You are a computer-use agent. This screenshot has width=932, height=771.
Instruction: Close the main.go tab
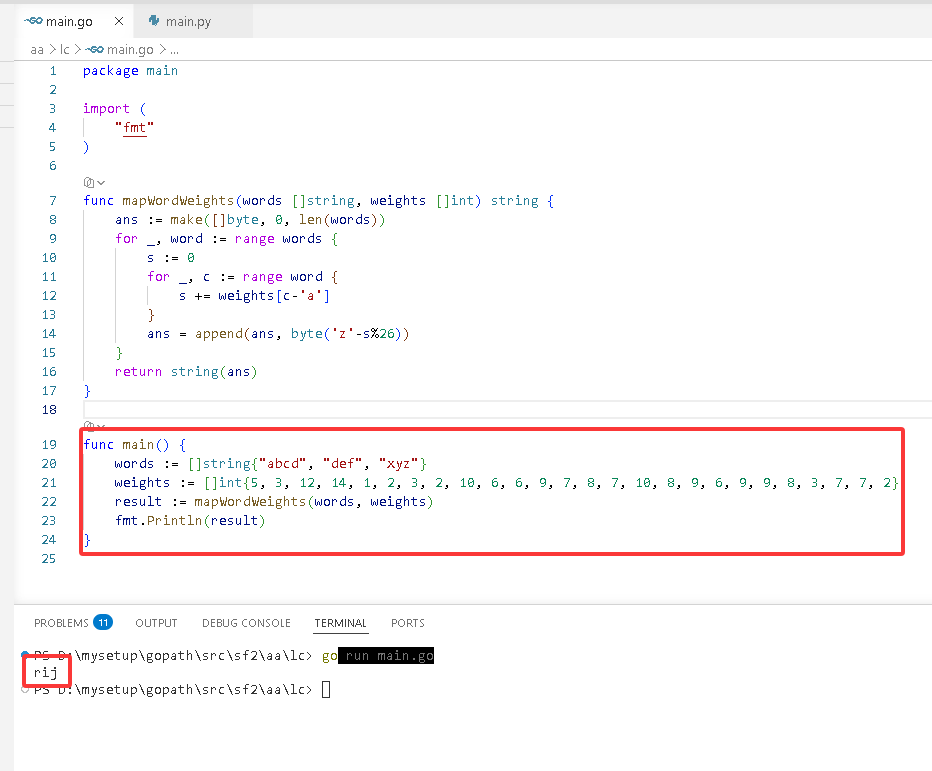click(119, 21)
